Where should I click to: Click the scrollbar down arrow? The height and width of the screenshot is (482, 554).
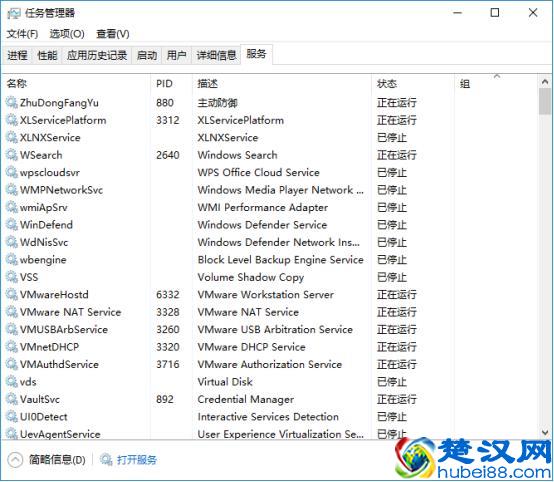pyautogui.click(x=544, y=432)
